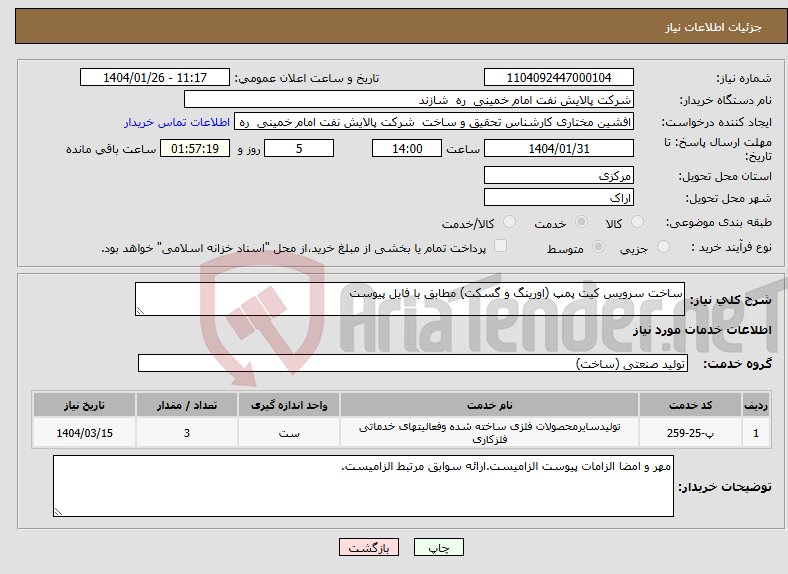The image size is (788, 574).
Task: Click the delivery city field اراک
Action: 558,197
